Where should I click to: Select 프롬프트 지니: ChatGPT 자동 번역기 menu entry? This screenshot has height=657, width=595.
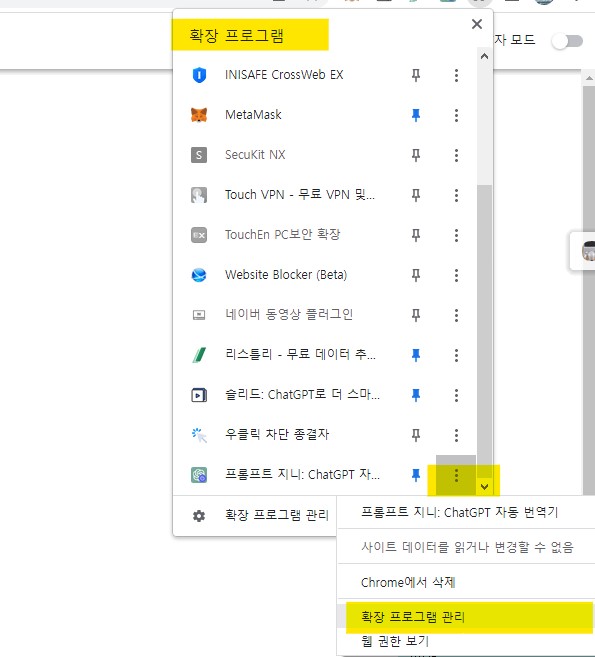pos(466,512)
